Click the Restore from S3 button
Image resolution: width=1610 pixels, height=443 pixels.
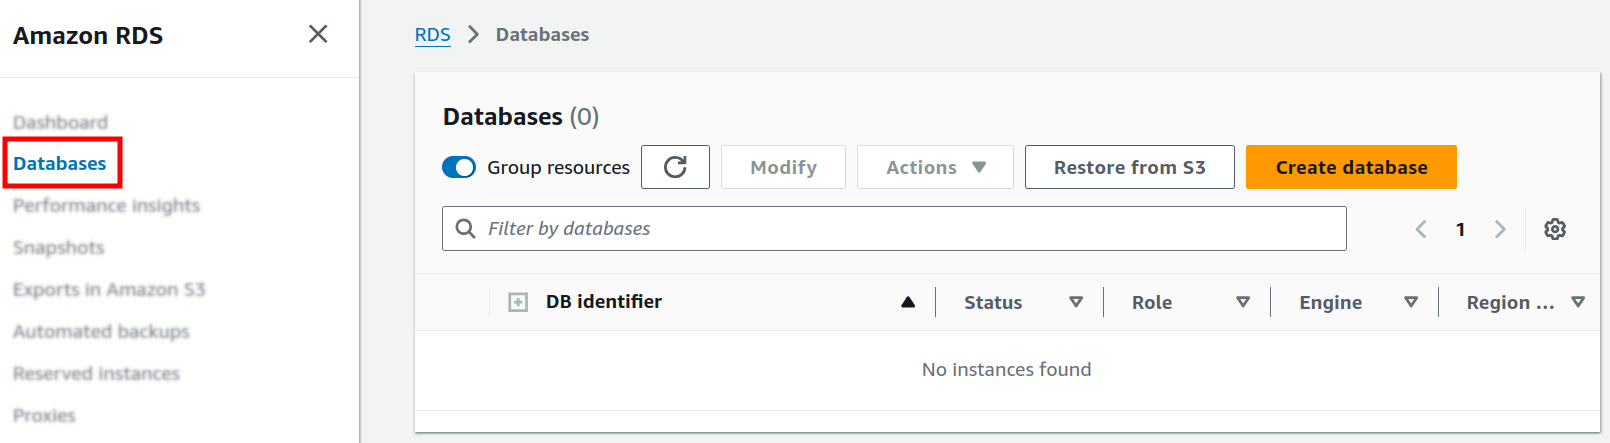[x=1129, y=167]
